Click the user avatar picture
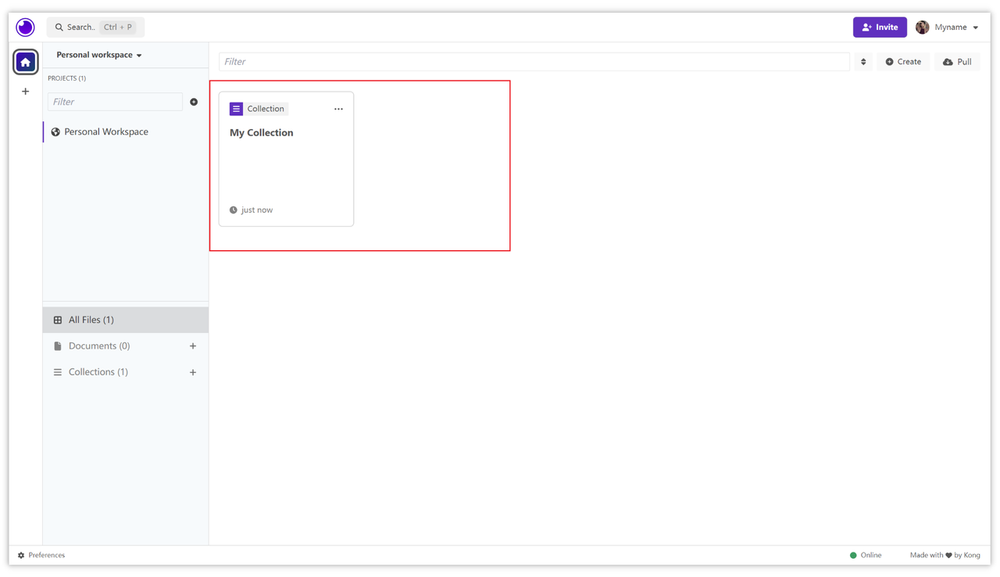Viewport: 1000px width, 577px height. (x=922, y=27)
